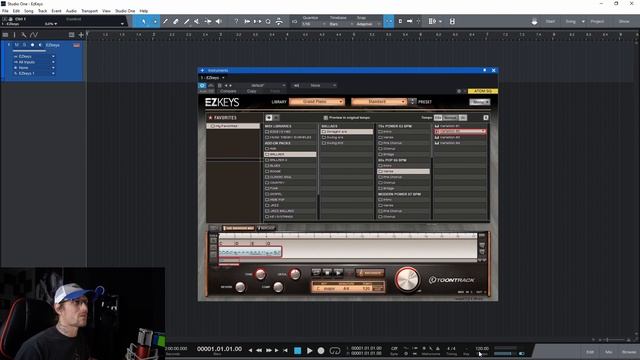Adjust the large EZkeys volume knob
The width and height of the screenshot is (640, 360).
407,280
